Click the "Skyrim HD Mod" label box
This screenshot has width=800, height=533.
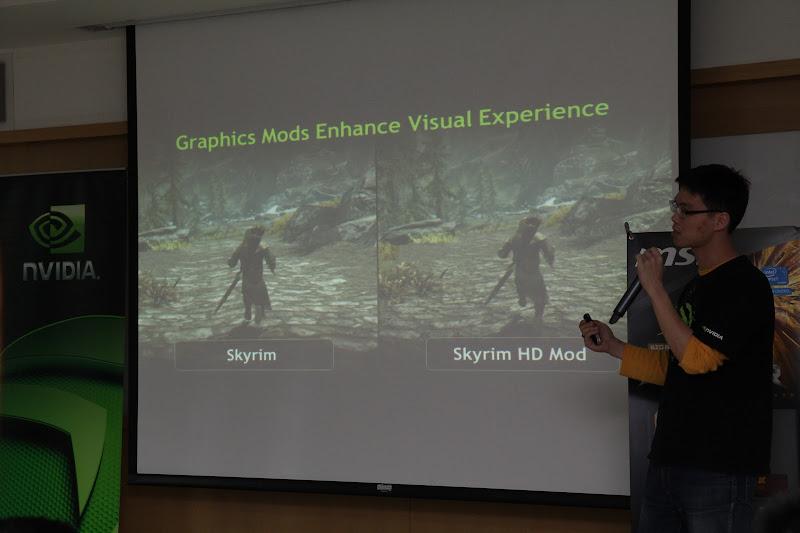coord(521,354)
